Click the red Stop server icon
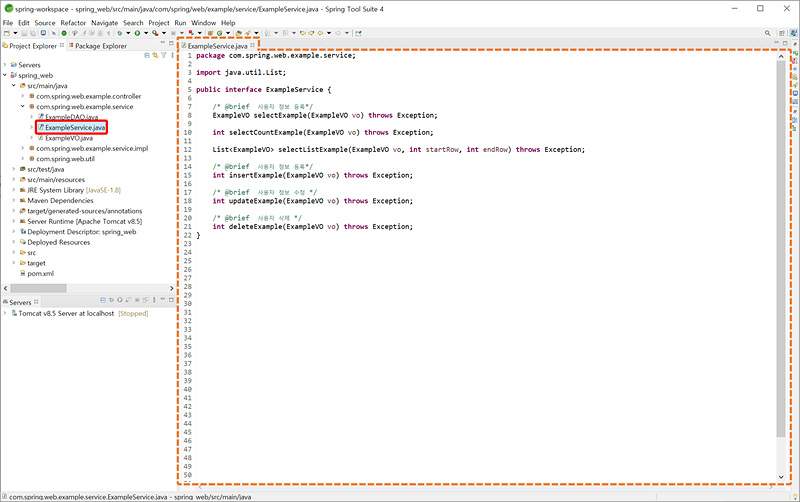 (x=137, y=300)
